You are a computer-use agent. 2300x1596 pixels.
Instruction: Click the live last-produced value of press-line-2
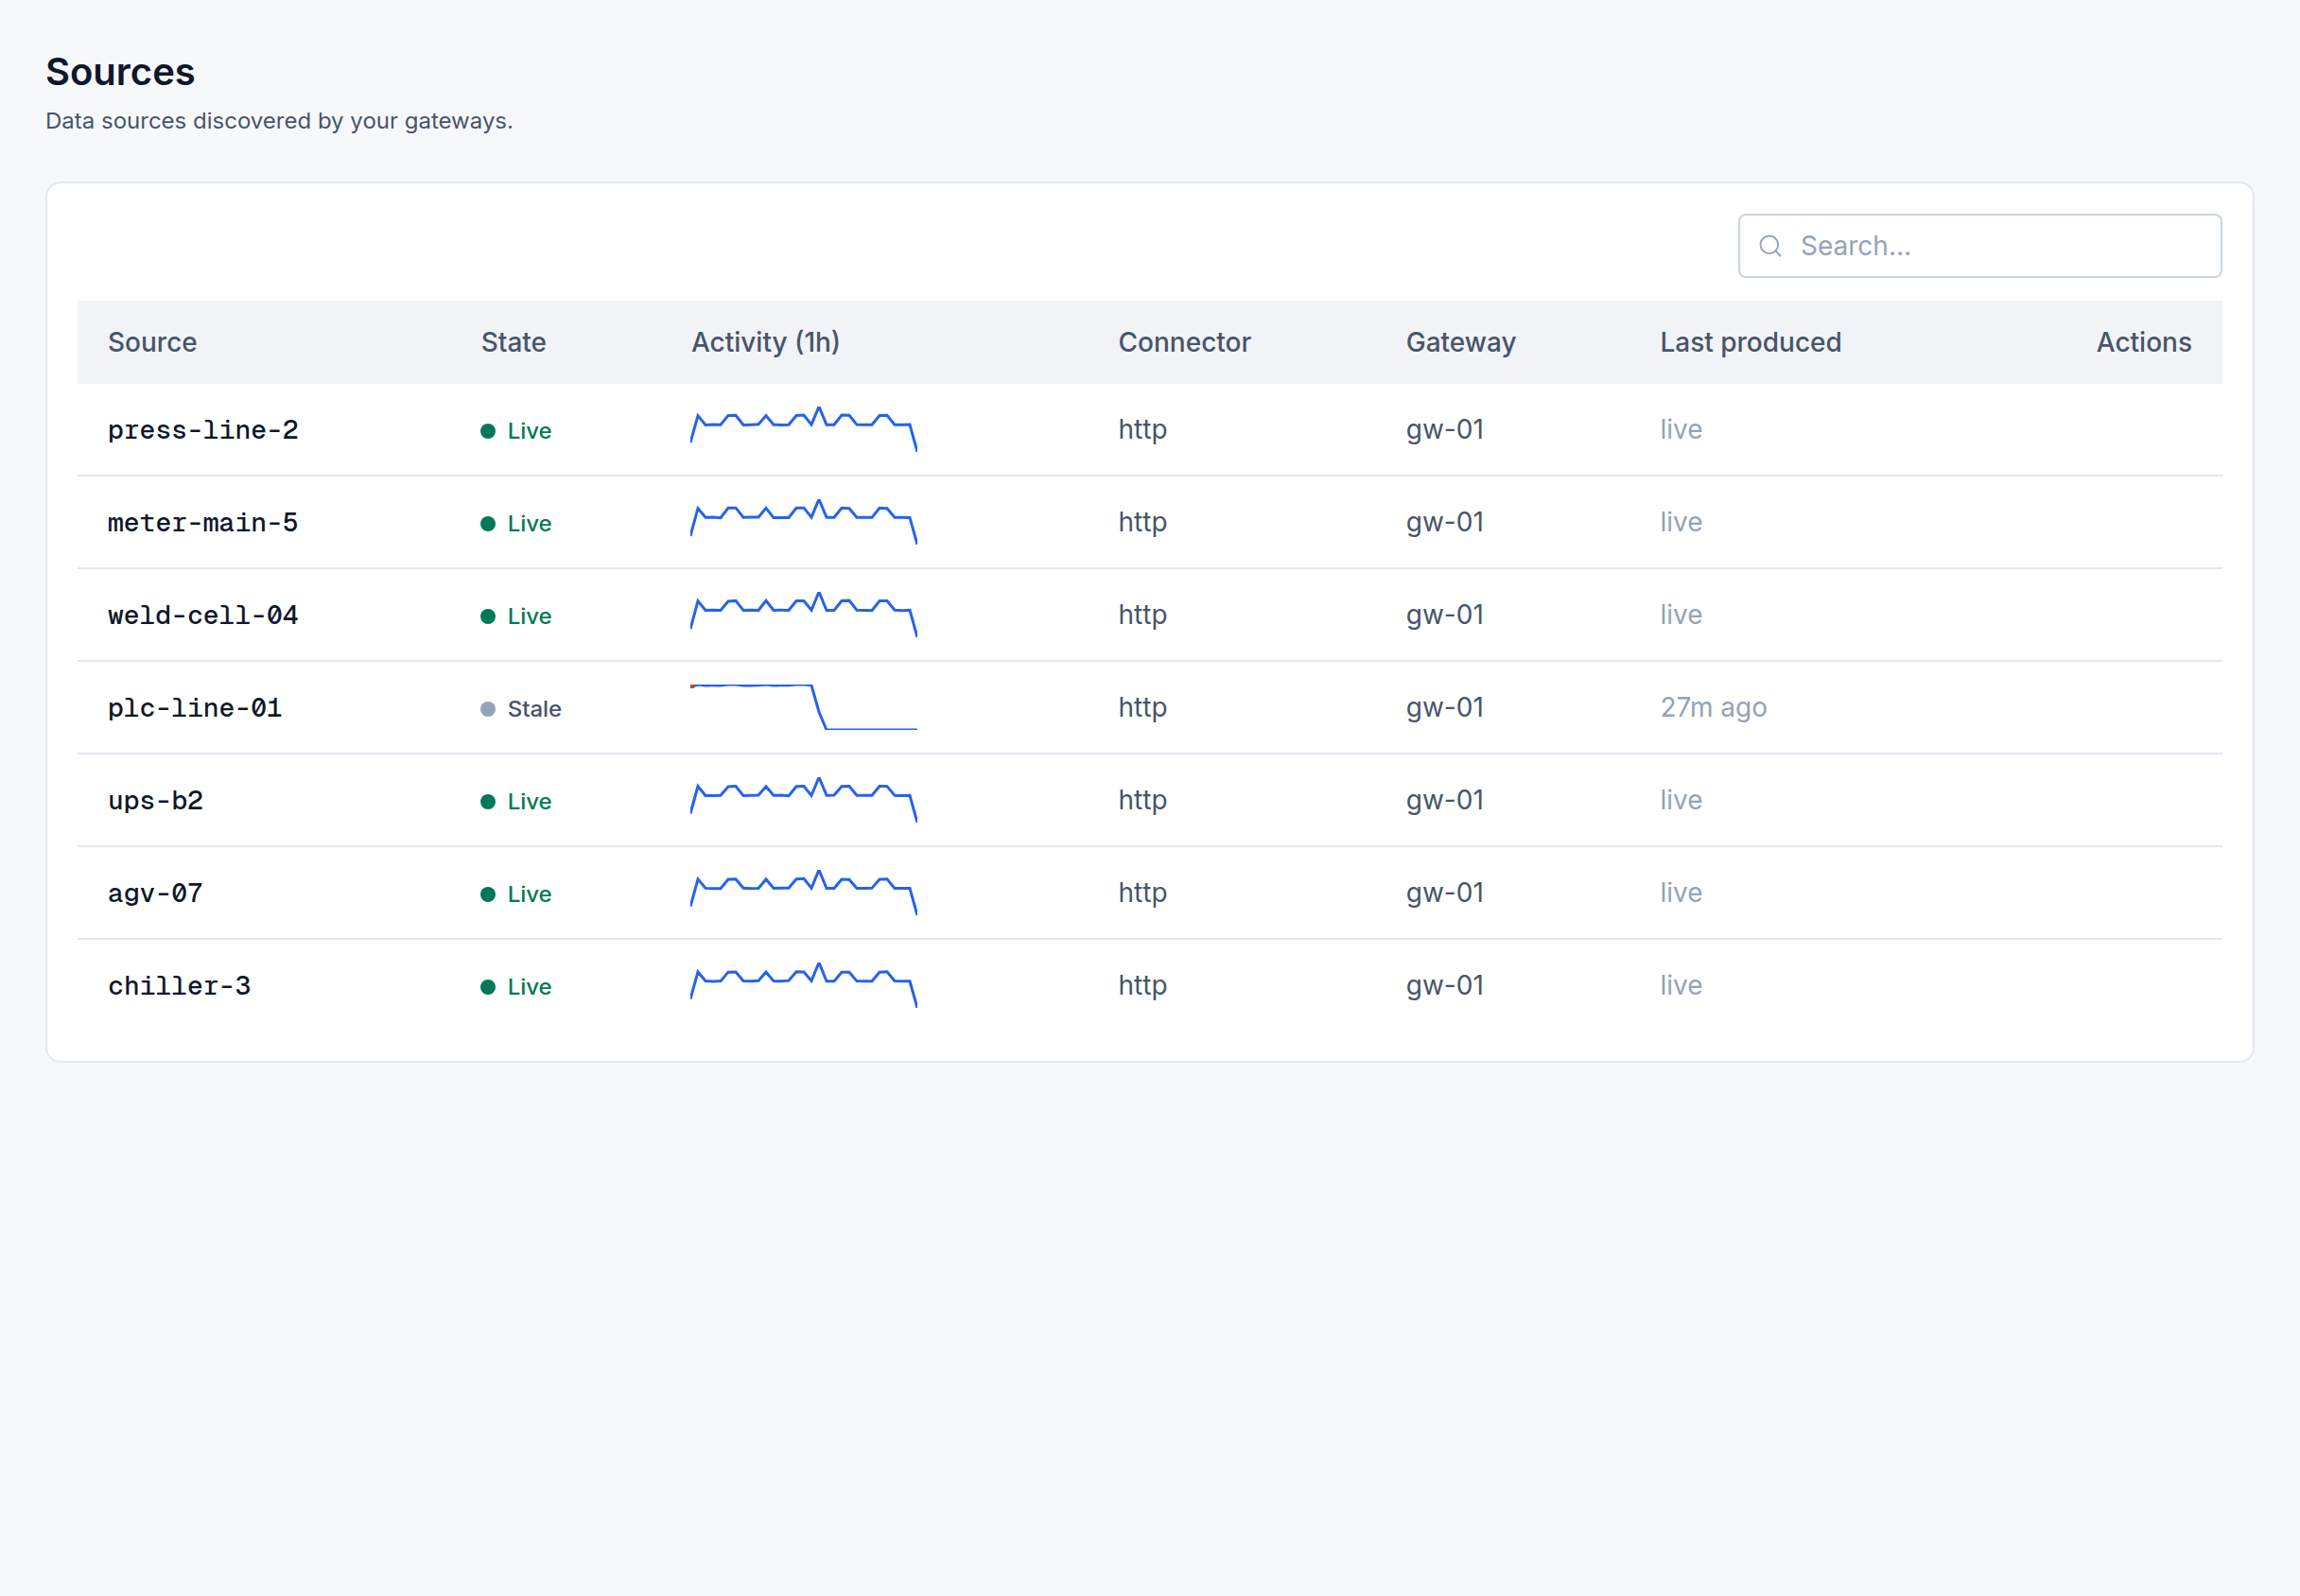(1681, 429)
